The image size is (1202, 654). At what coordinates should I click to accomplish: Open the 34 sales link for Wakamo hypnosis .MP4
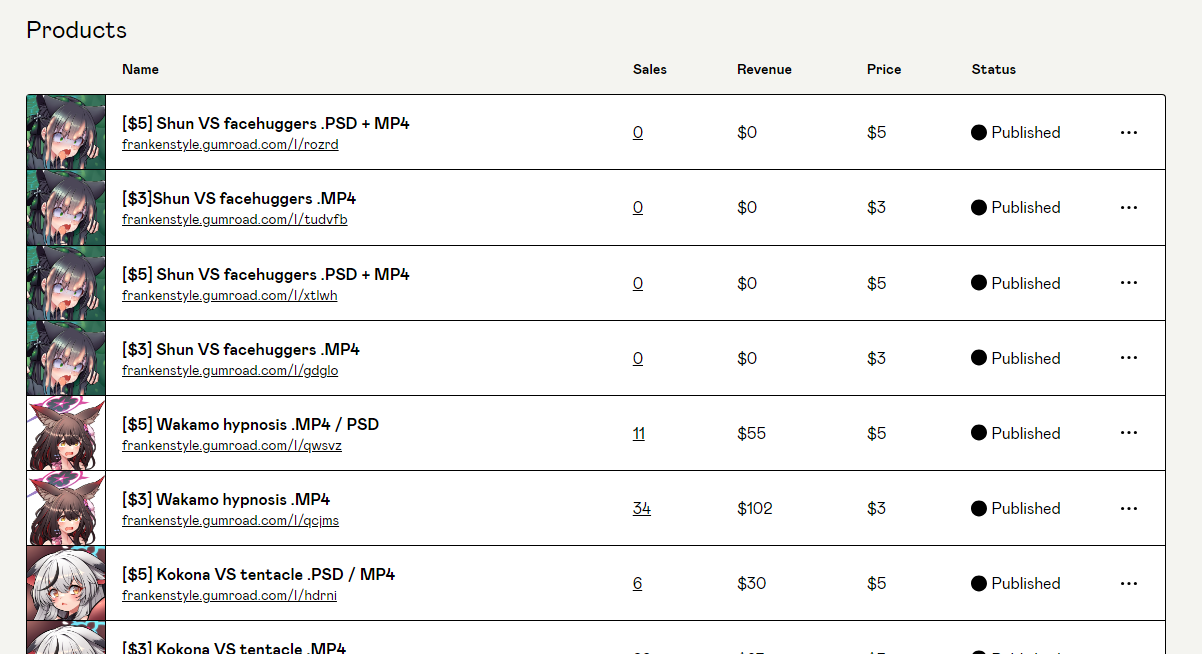coord(641,508)
